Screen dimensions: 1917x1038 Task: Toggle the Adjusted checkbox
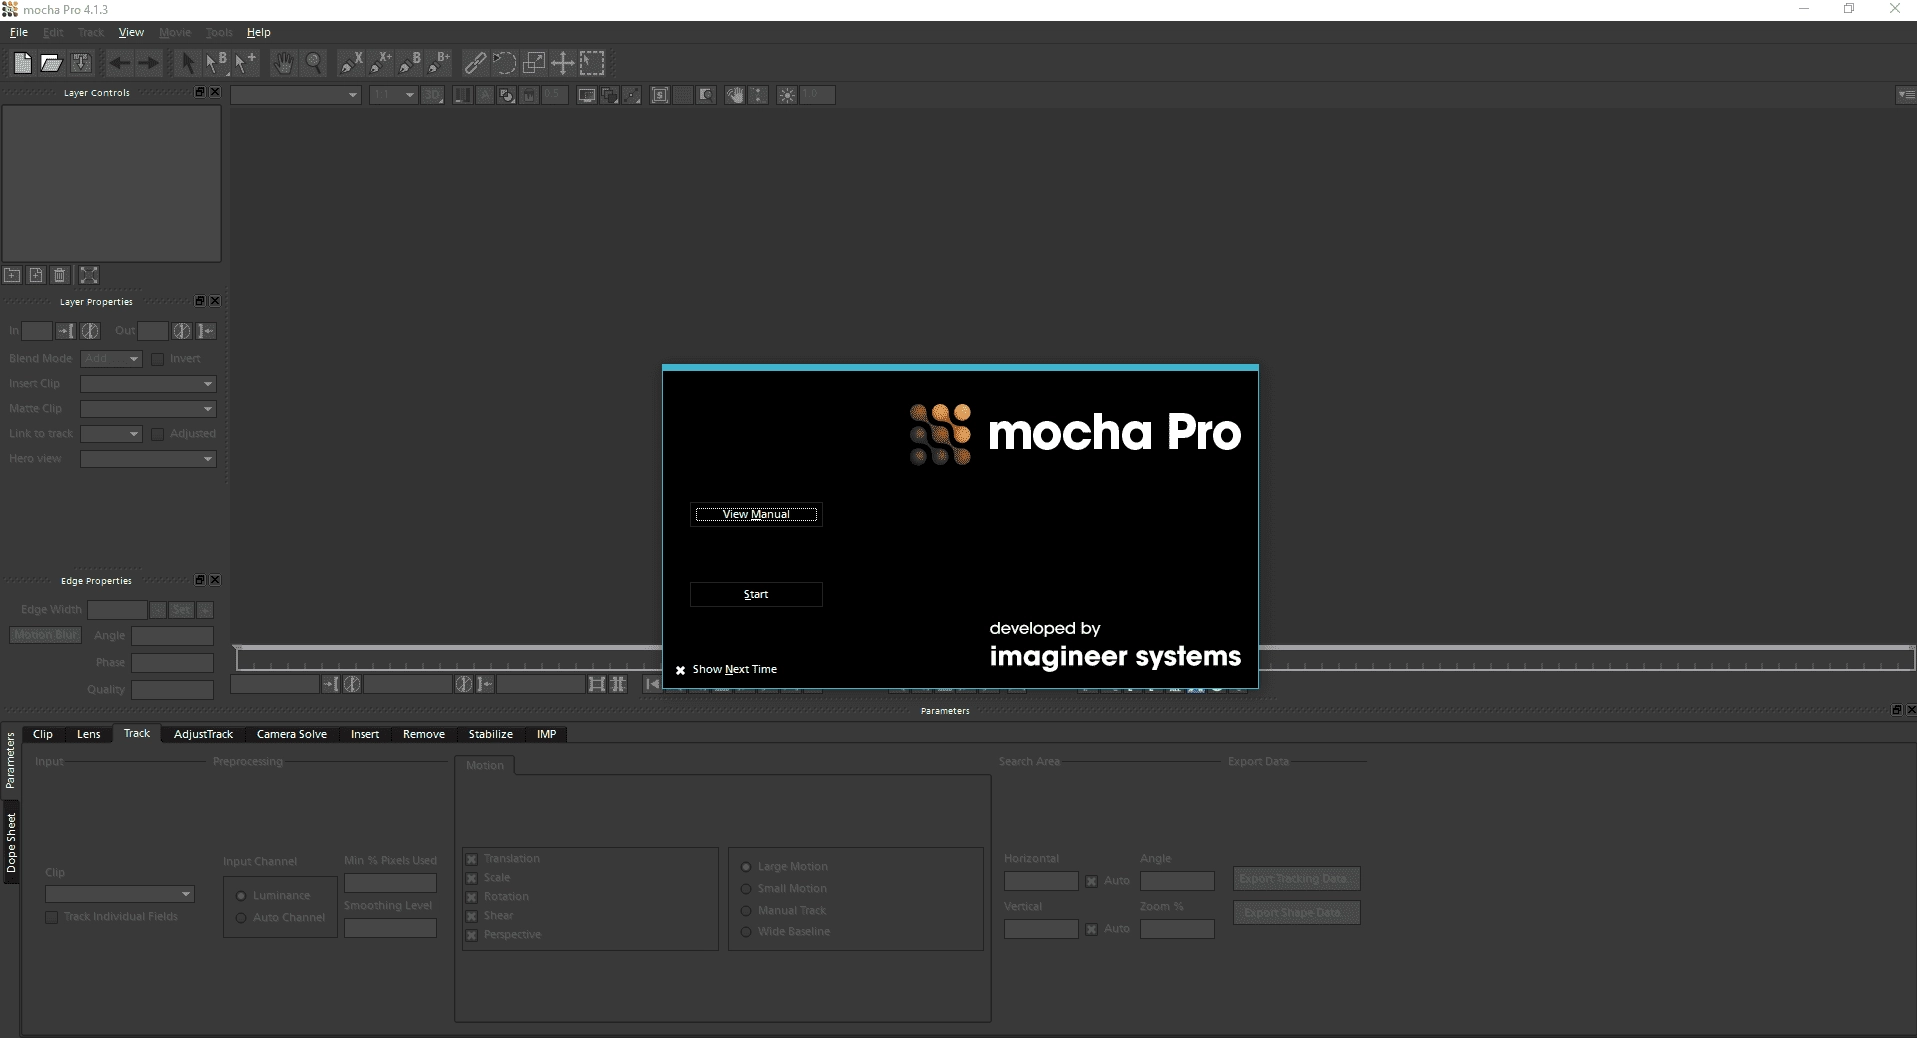[x=157, y=434]
